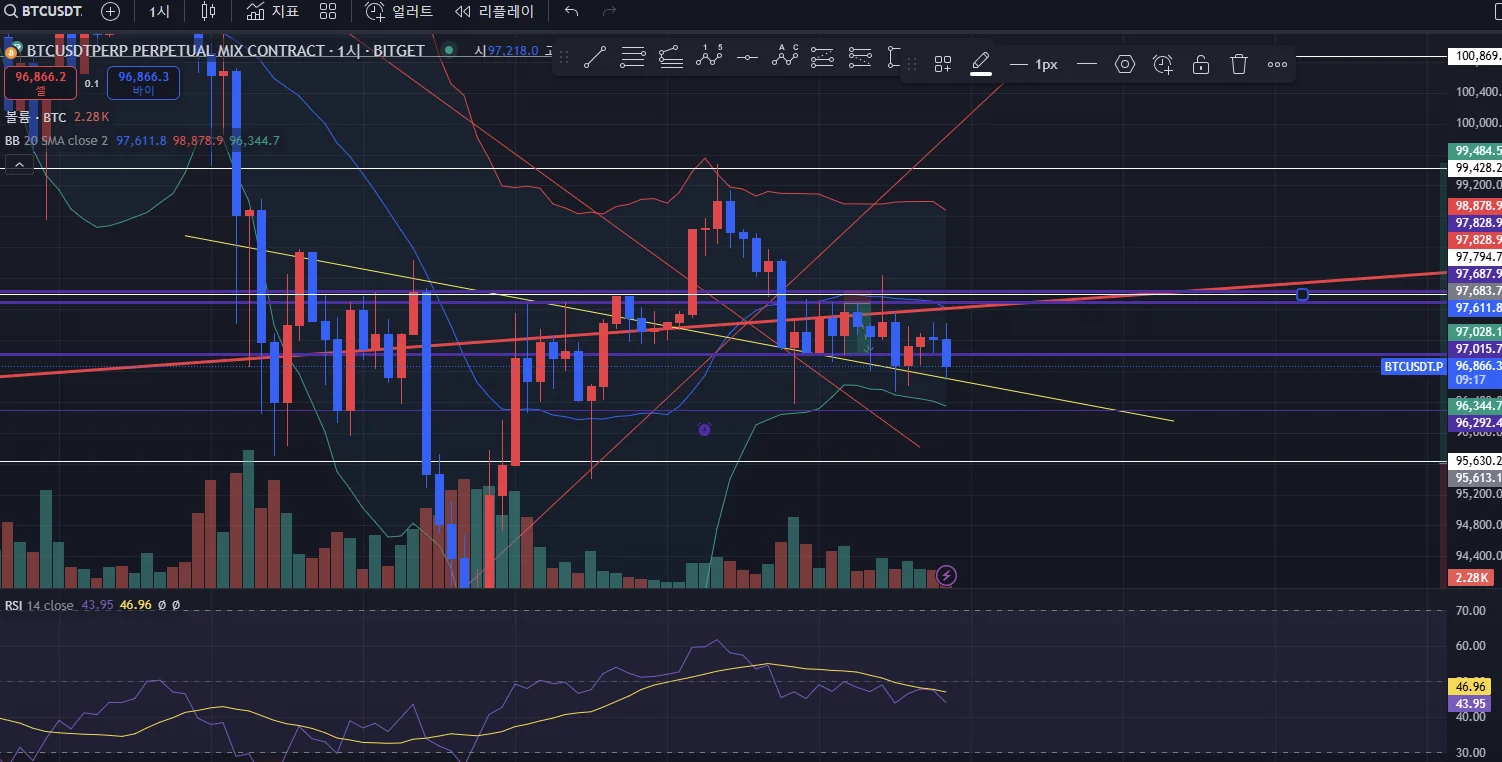Click the blue 97,611.8 price scale label
Viewport: 1502px width, 762px height.
click(1476, 308)
